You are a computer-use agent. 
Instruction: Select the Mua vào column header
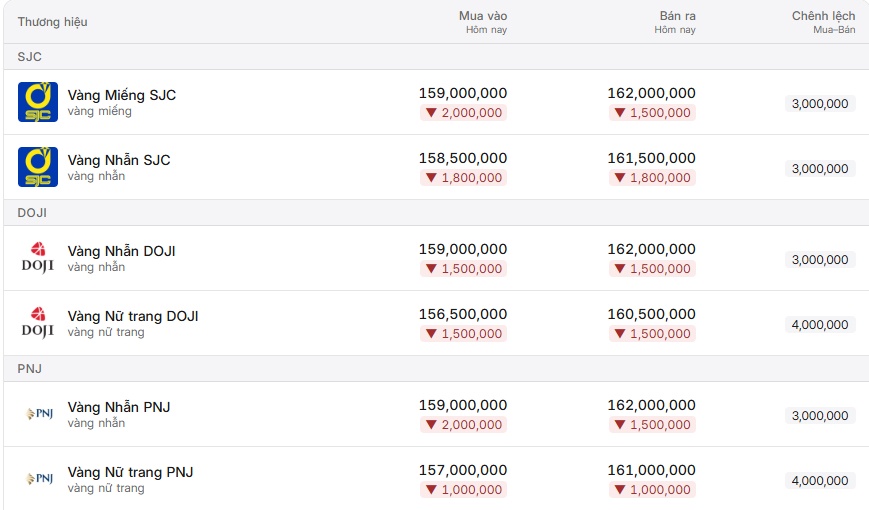pos(483,22)
